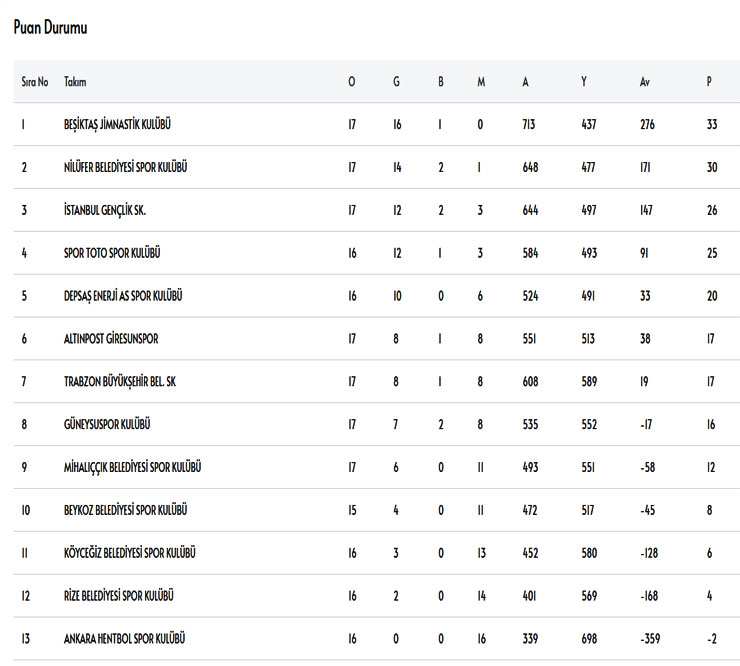
Task: Select Ankara Hentbol Spor Kulübü in table
Action: pyautogui.click(x=124, y=639)
